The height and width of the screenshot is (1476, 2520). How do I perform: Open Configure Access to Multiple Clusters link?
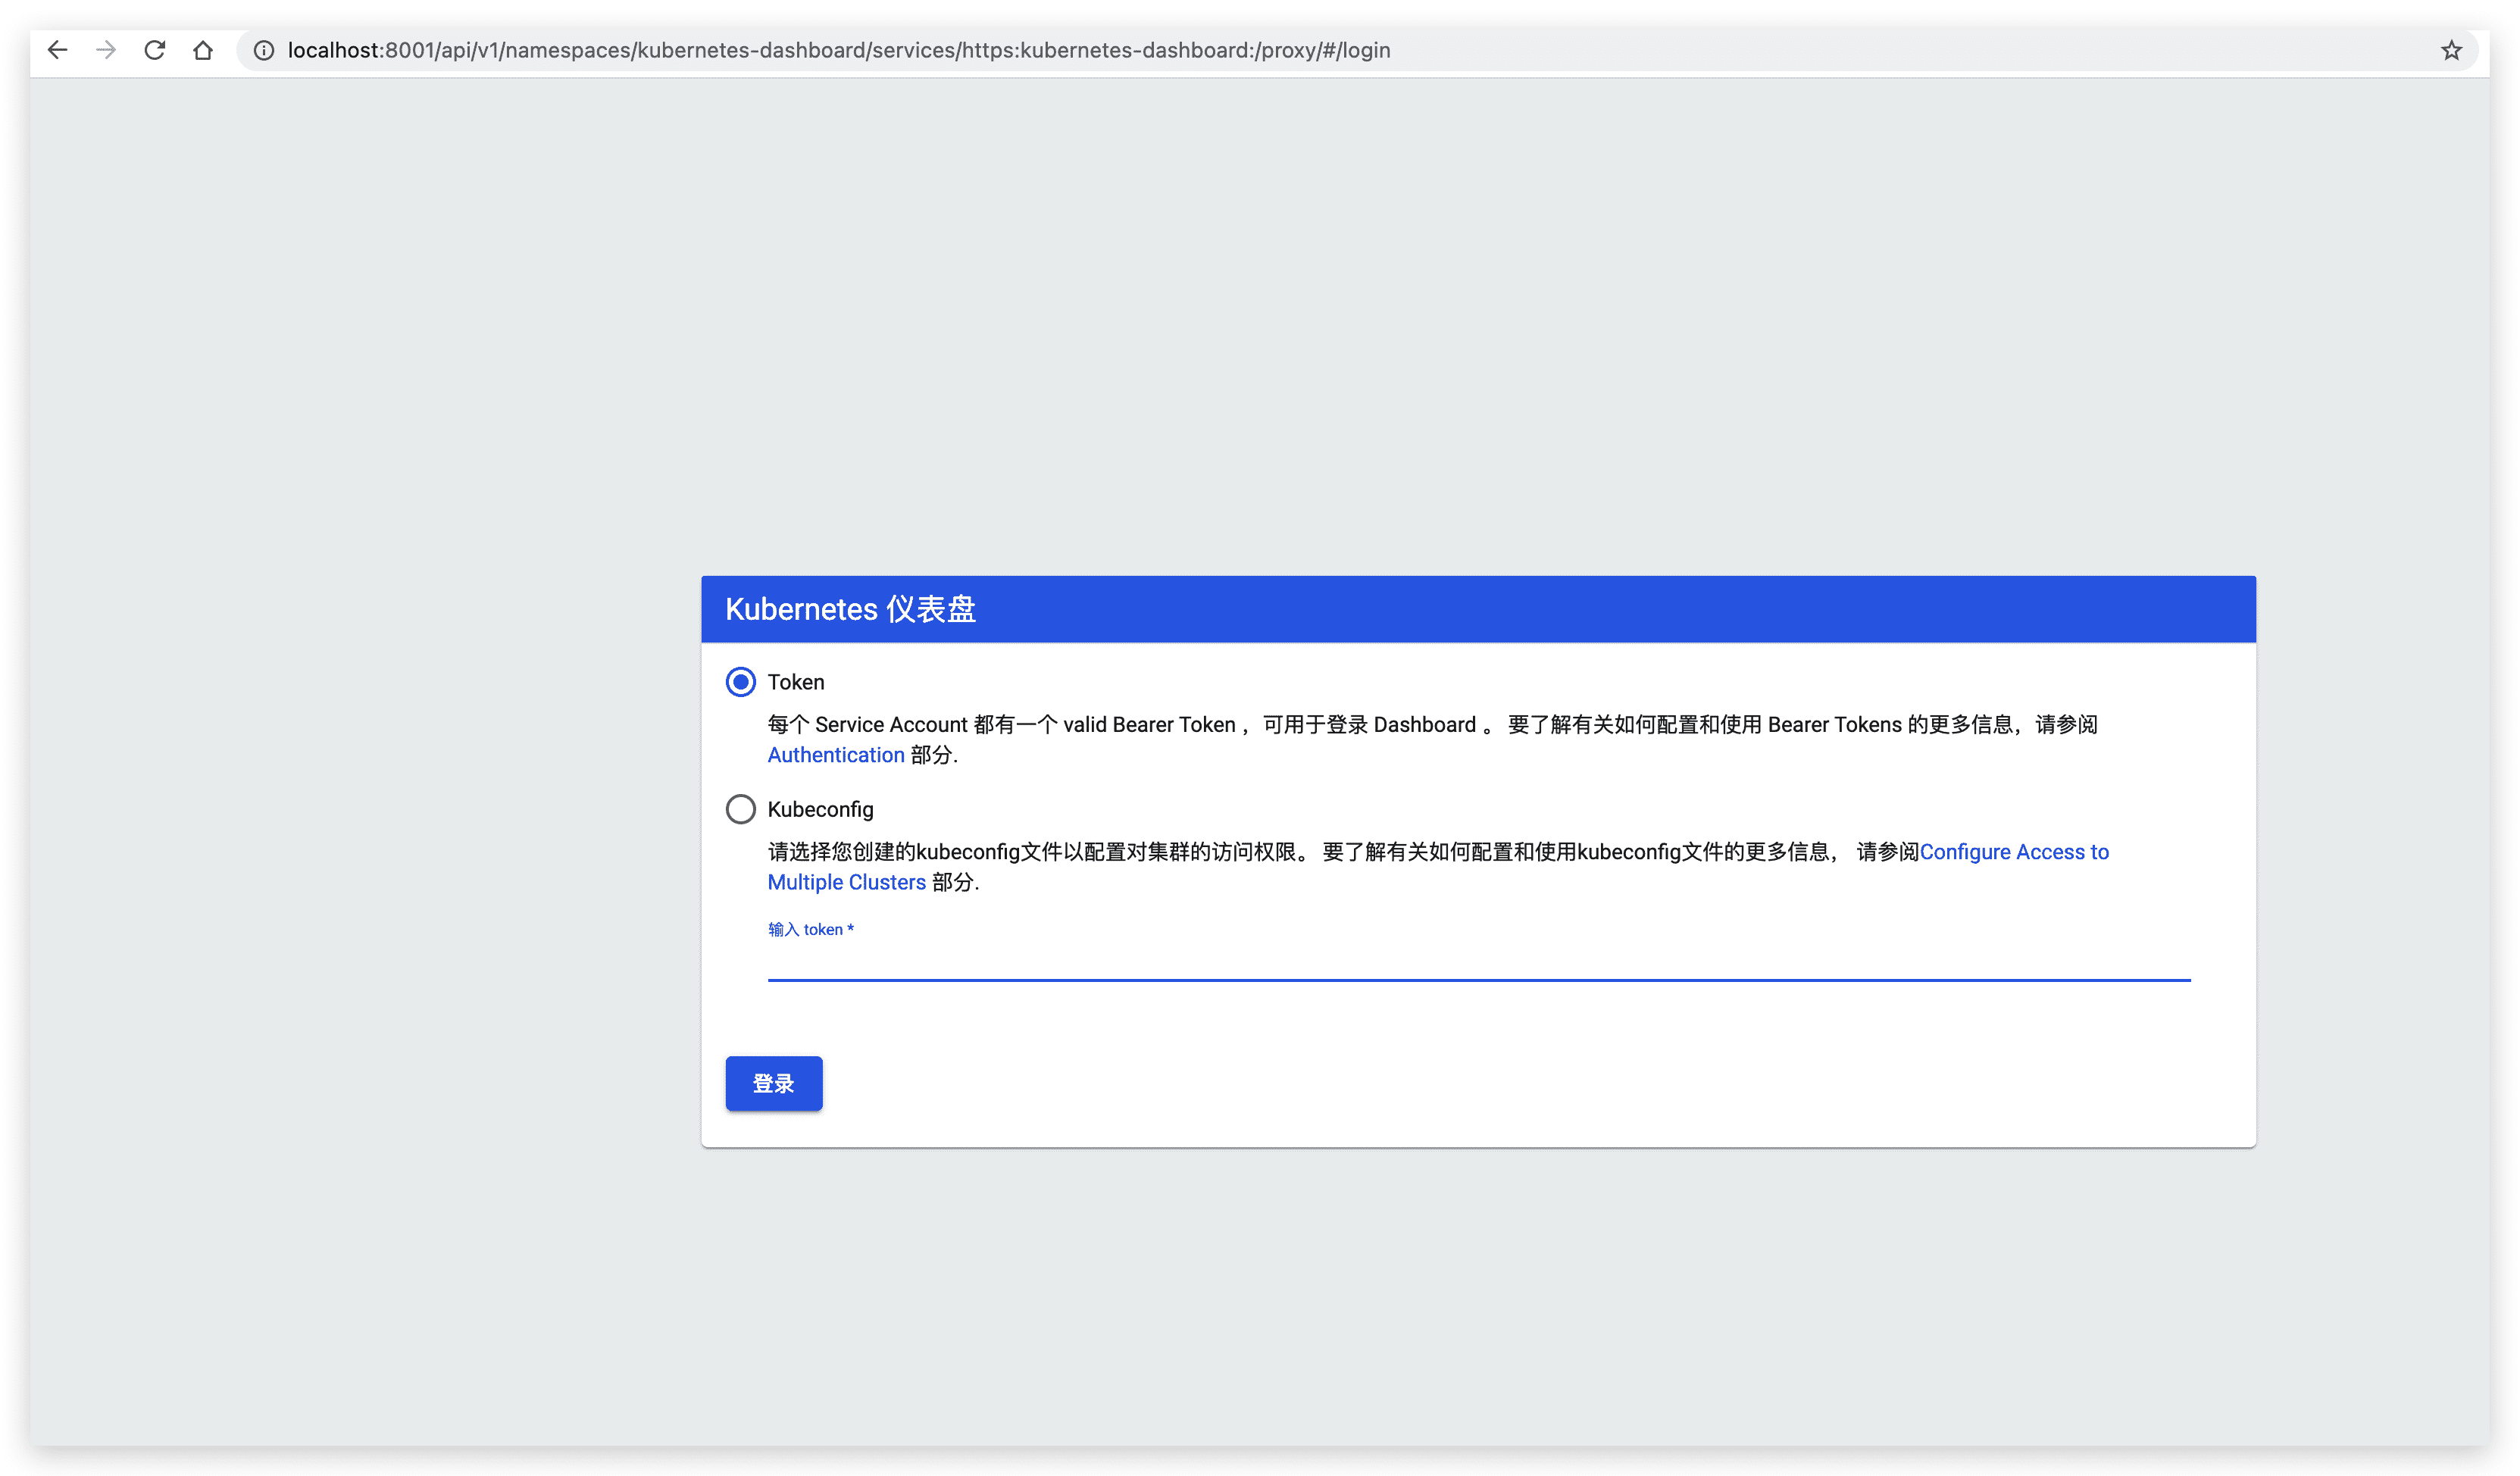[x=2013, y=852]
